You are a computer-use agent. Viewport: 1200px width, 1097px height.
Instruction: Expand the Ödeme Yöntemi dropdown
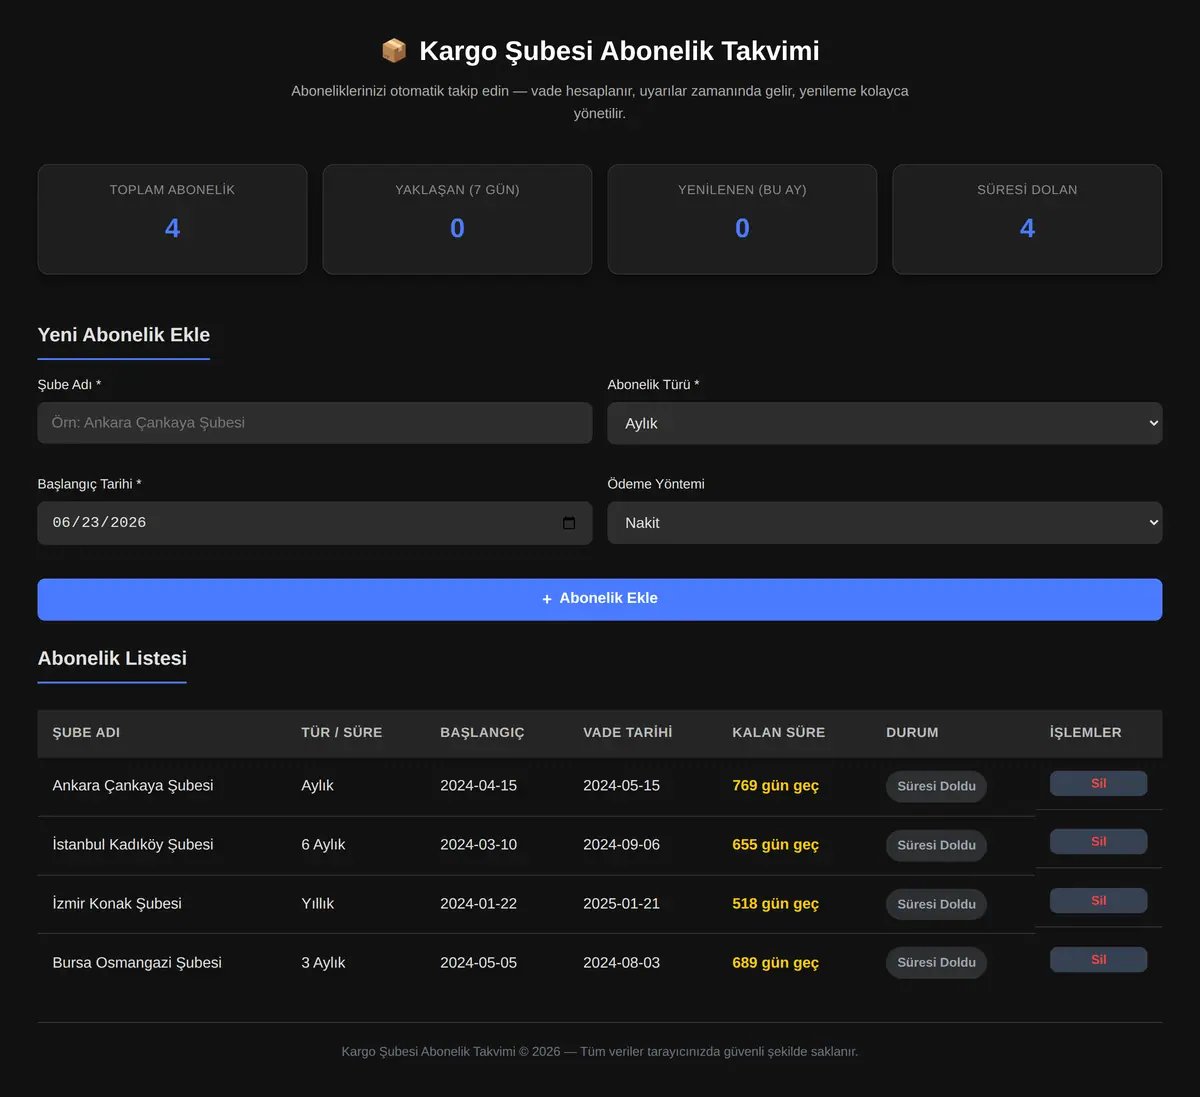(885, 523)
